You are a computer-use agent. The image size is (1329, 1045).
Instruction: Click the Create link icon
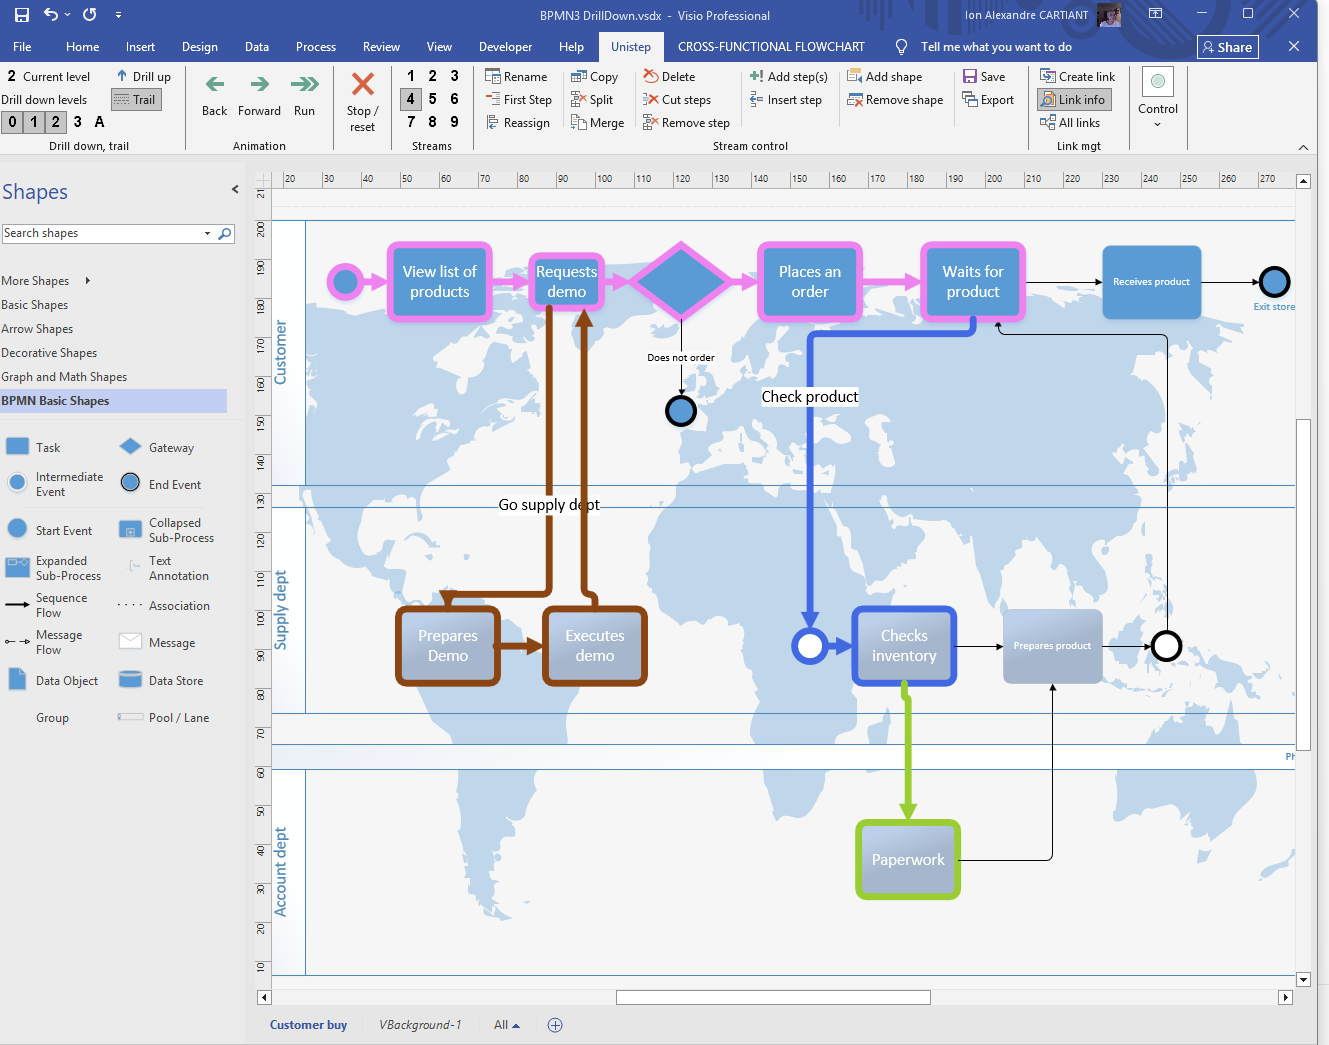pos(1048,77)
